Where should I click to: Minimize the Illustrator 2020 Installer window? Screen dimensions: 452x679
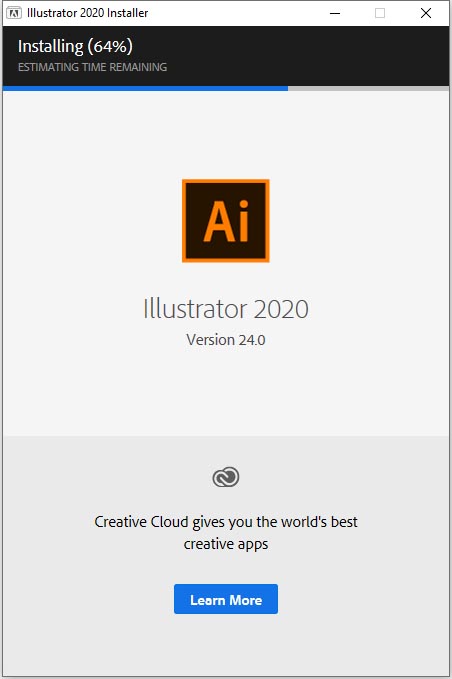coord(335,13)
